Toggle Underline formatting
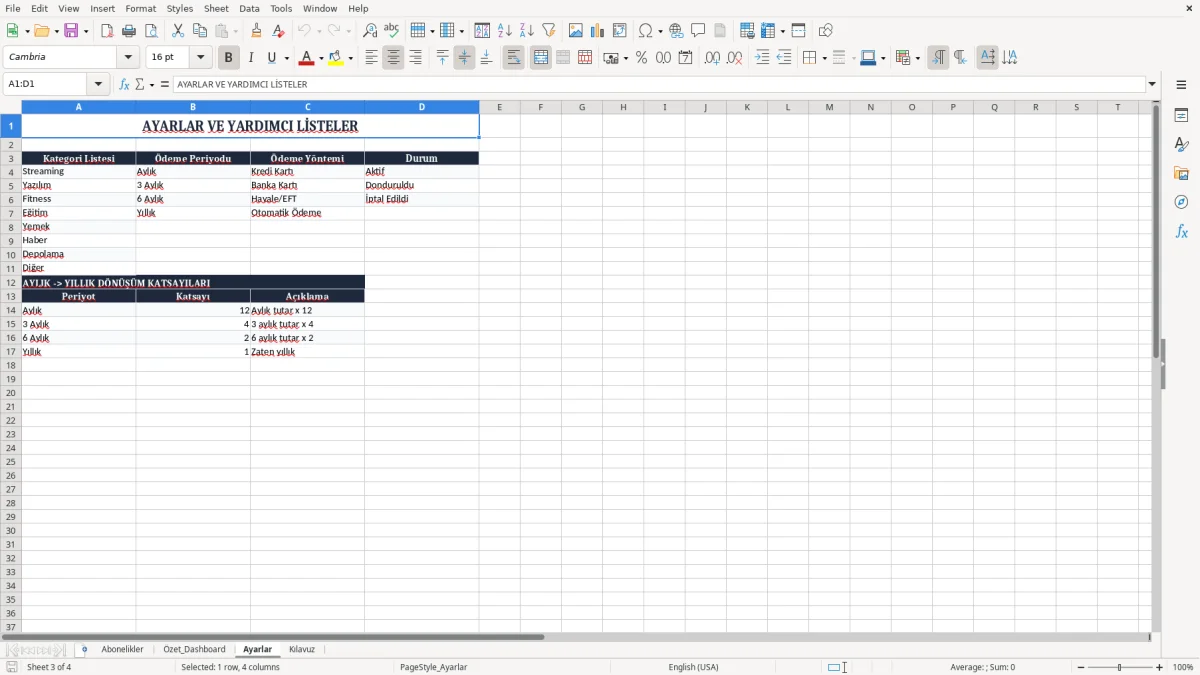The image size is (1200, 675). [x=272, y=58]
